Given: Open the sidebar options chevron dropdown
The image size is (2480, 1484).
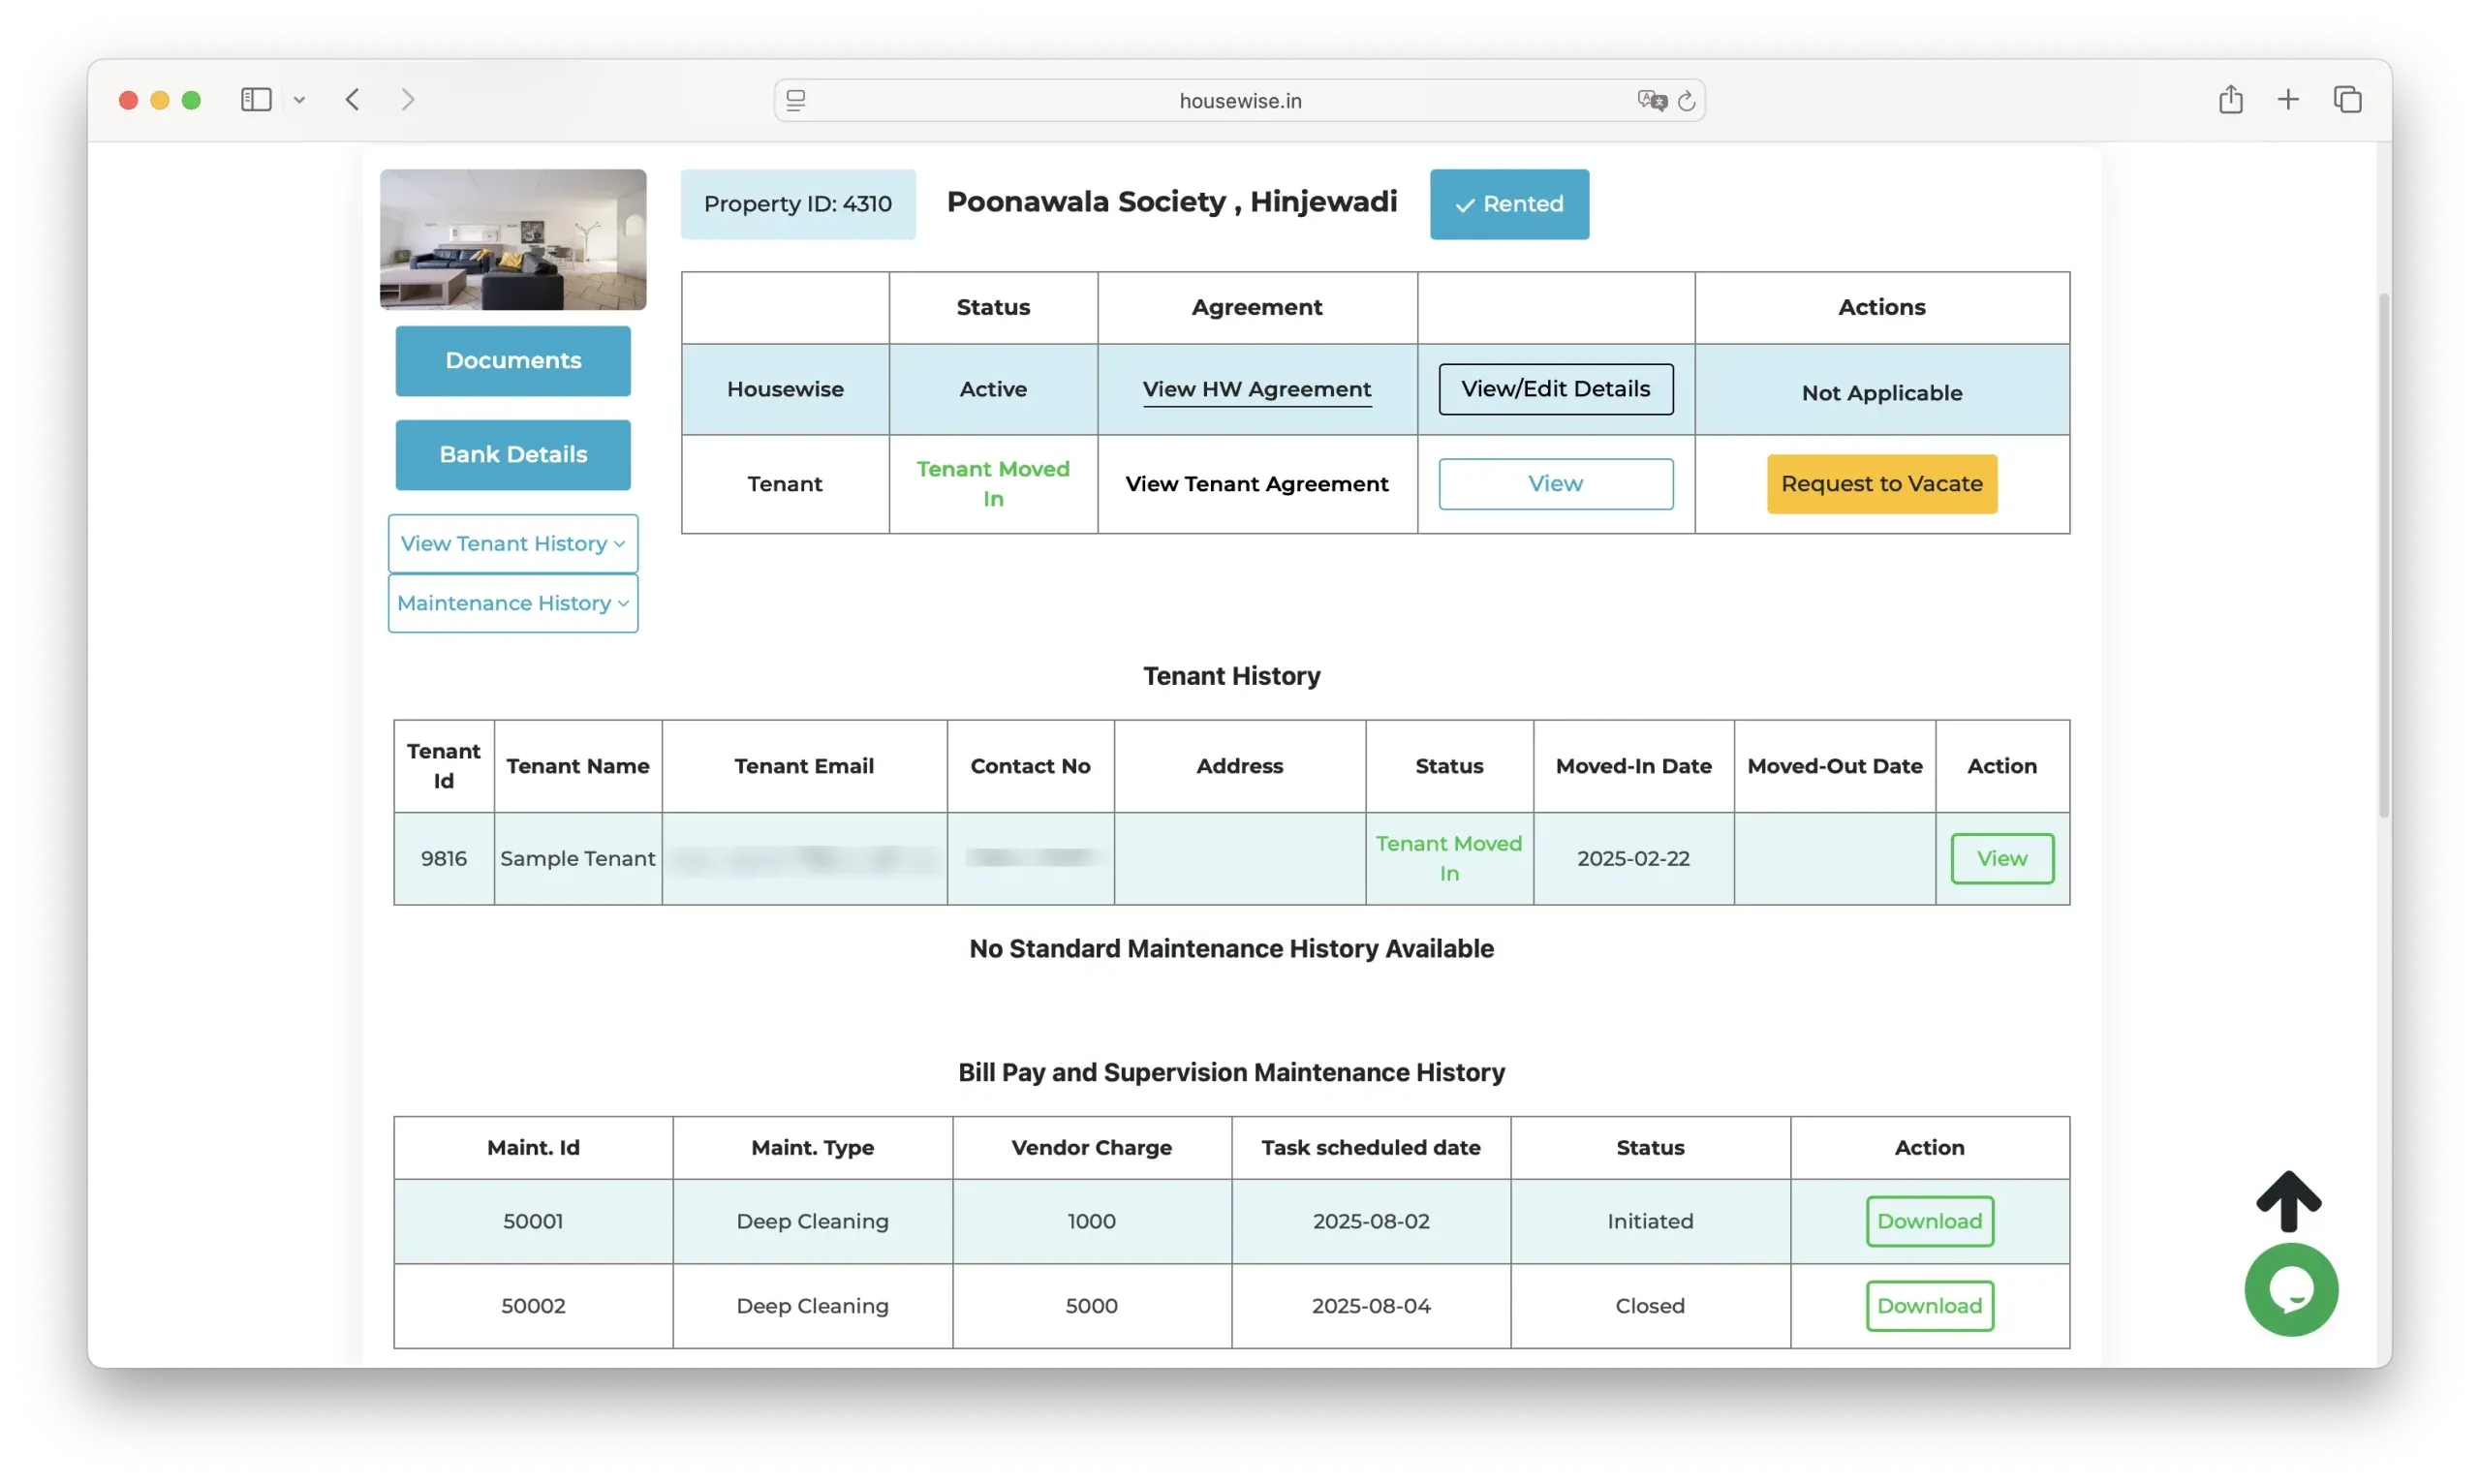Looking at the screenshot, I should 299,100.
